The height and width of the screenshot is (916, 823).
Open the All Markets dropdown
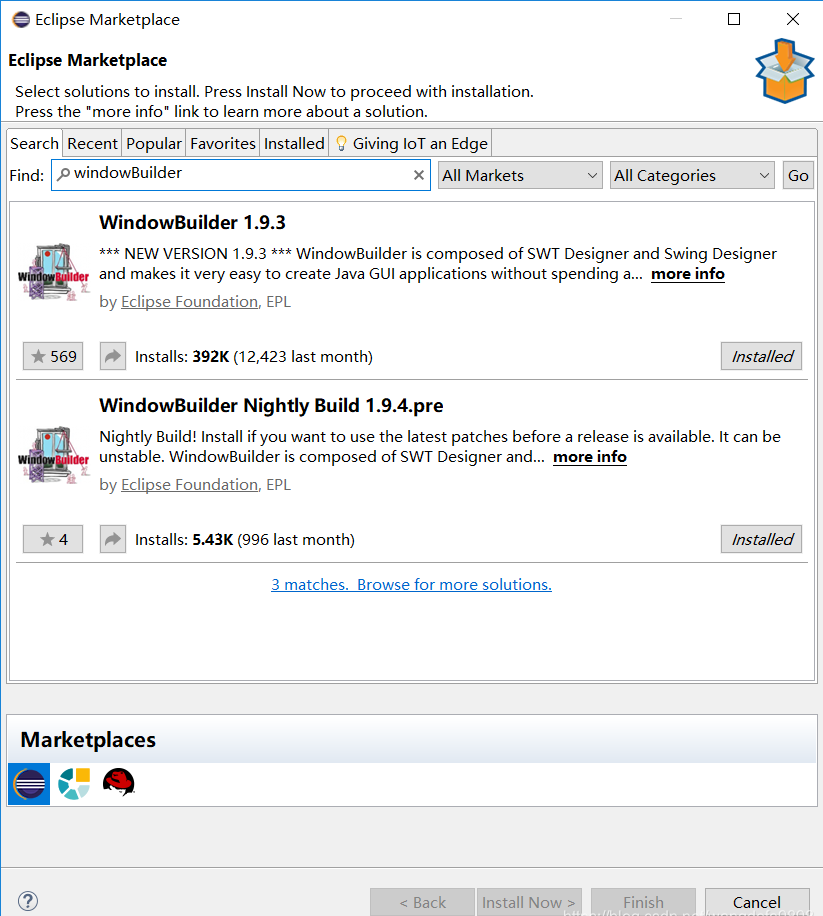pyautogui.click(x=520, y=175)
